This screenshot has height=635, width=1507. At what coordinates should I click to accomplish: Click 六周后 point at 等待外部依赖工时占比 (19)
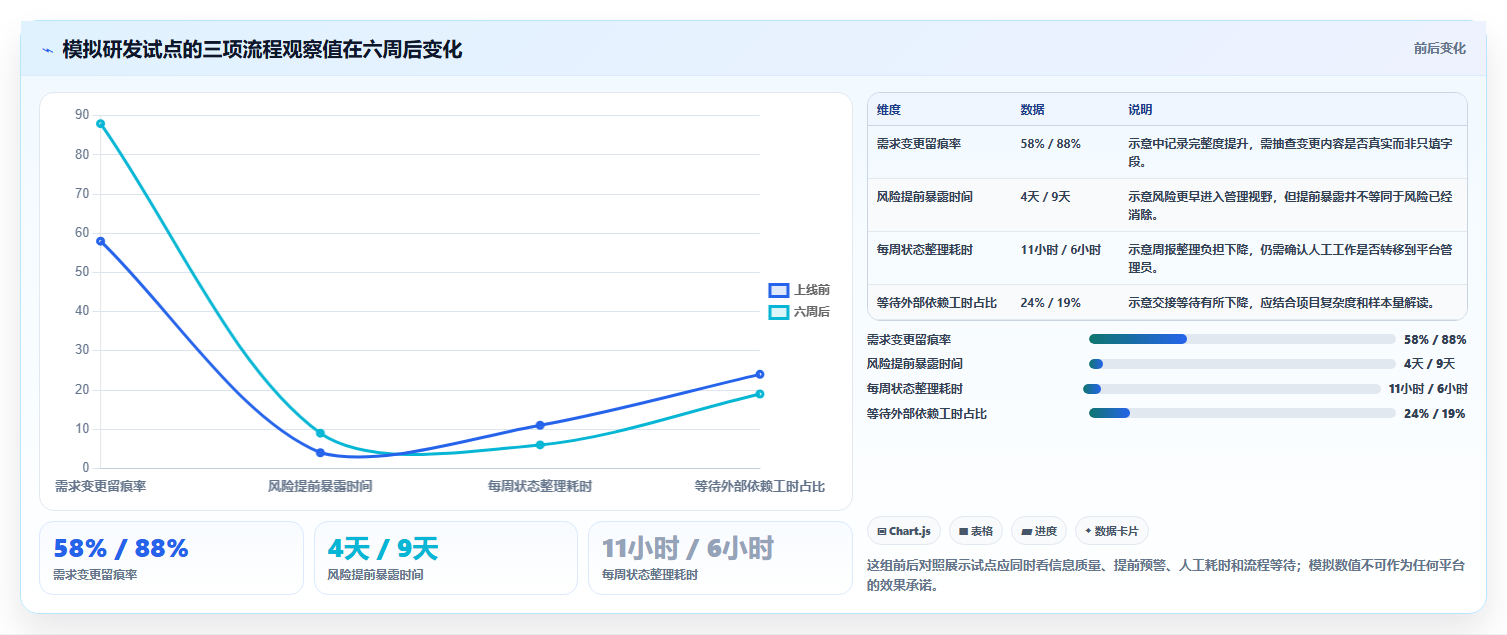tap(760, 394)
